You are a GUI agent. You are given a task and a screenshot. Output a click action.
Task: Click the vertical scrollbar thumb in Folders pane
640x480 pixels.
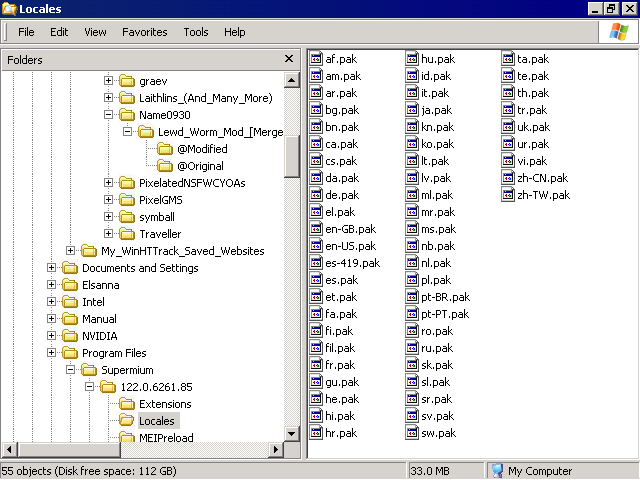point(291,157)
